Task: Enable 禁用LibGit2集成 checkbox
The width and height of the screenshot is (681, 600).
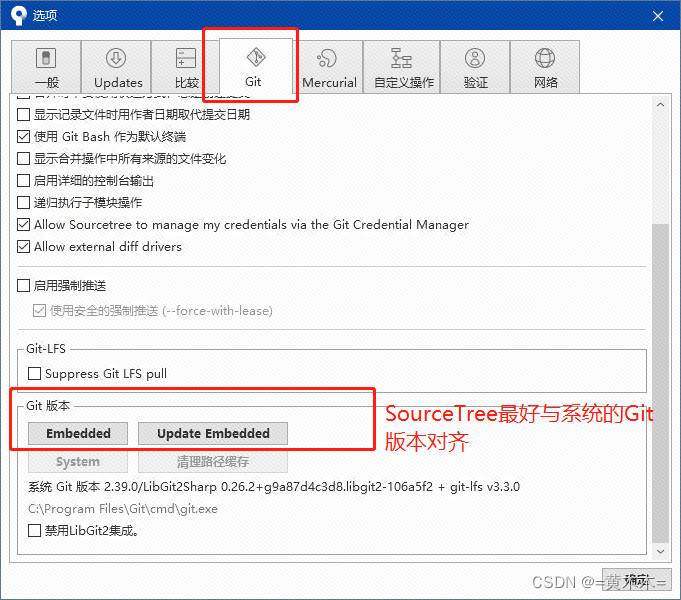Action: [34, 530]
